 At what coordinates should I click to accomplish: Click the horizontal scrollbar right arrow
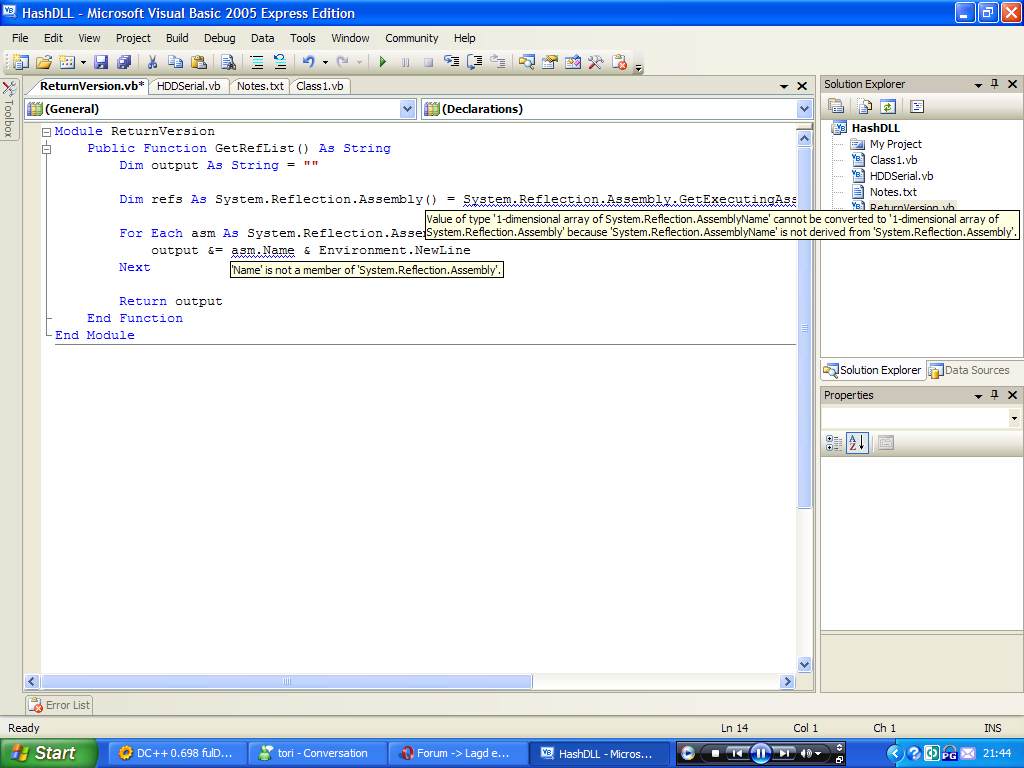point(788,681)
